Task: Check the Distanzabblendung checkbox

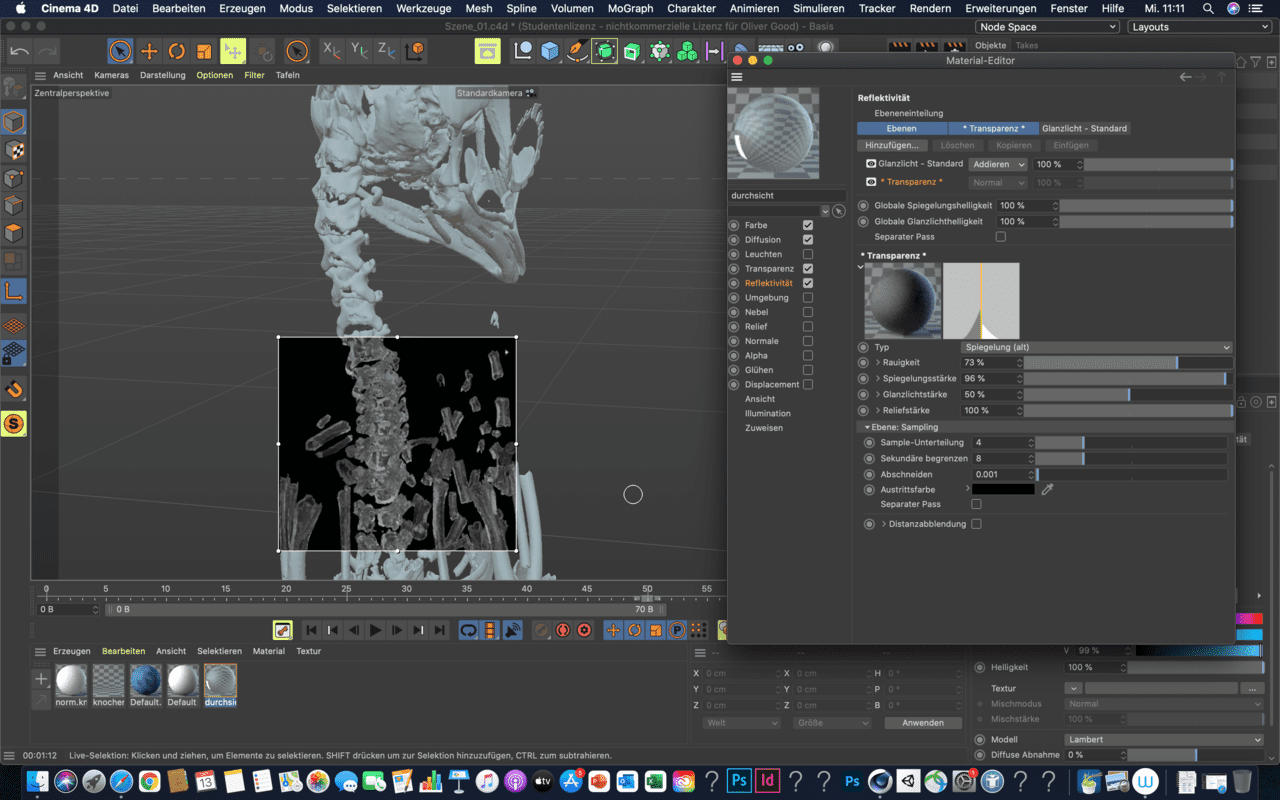Action: point(976,524)
